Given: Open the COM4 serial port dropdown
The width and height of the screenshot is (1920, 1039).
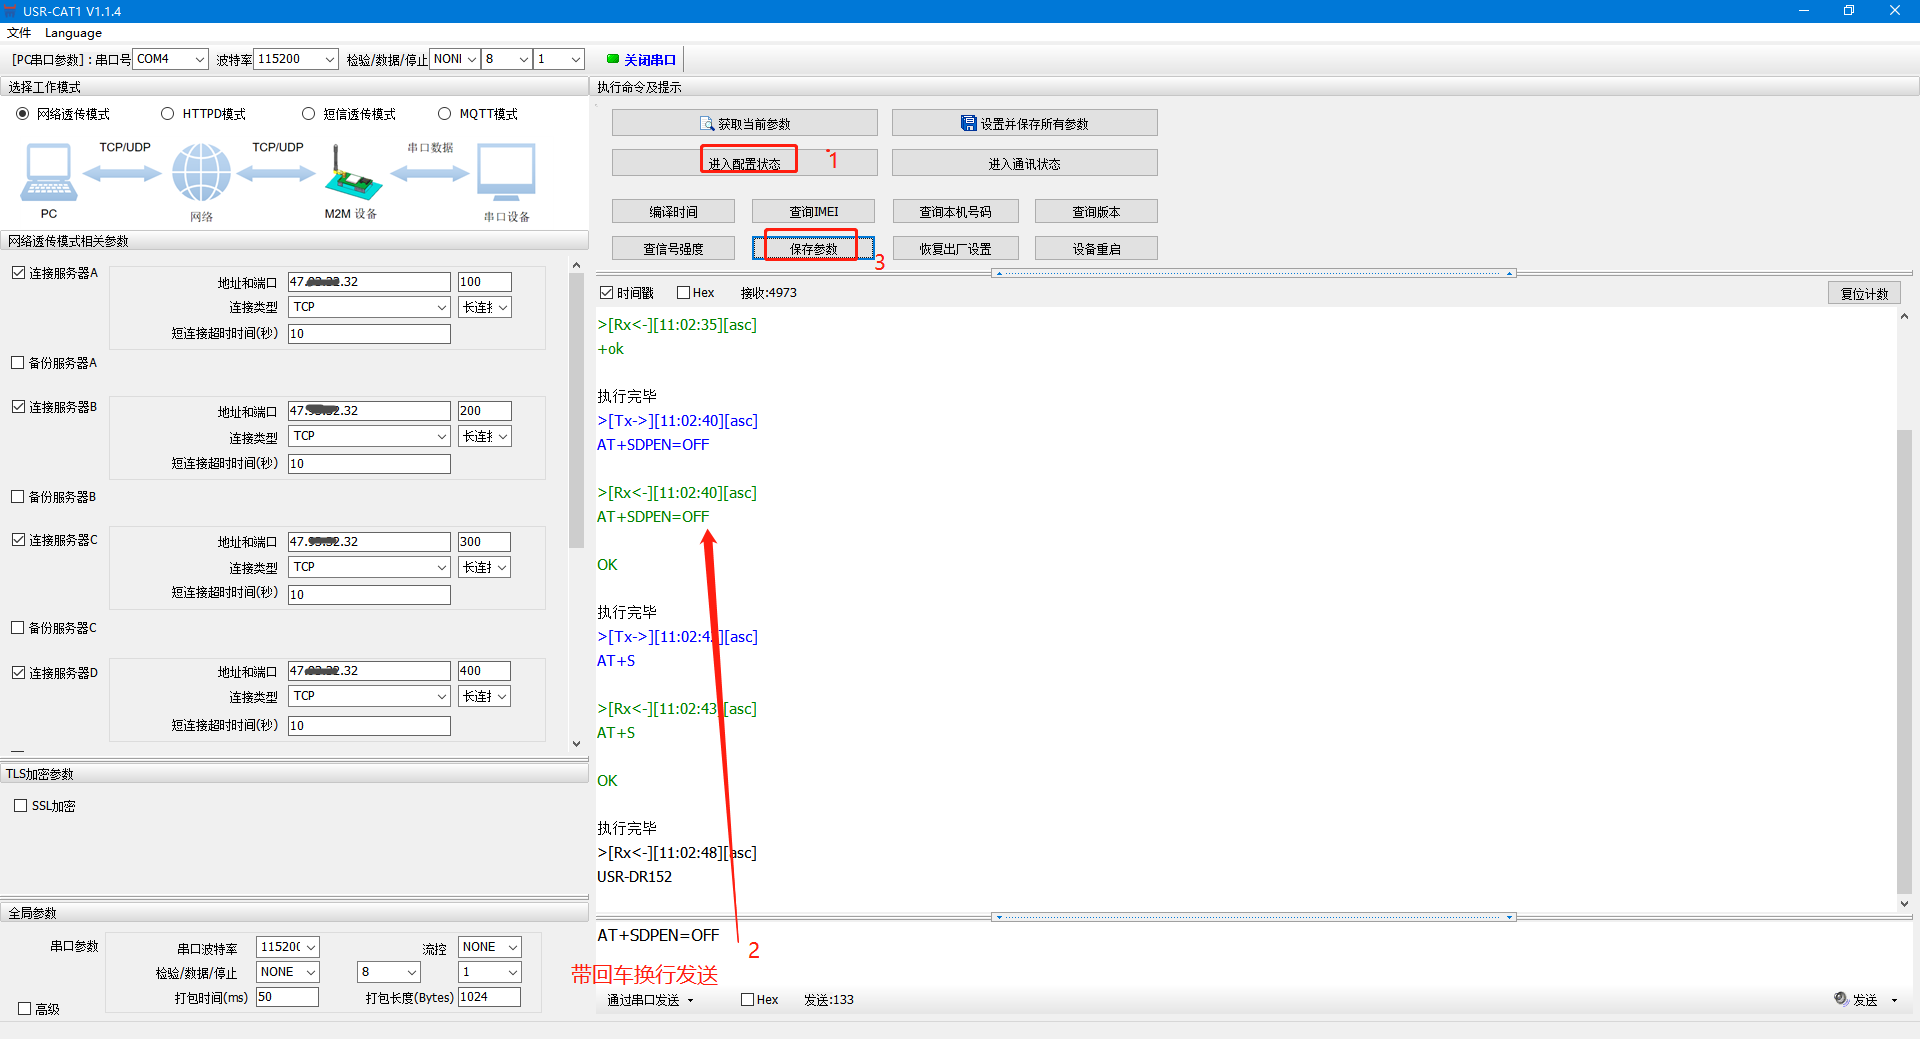Looking at the screenshot, I should [171, 59].
